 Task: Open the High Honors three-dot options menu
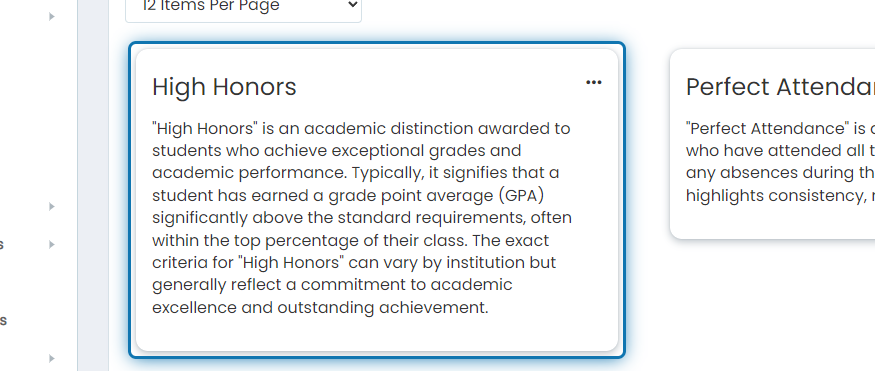point(594,83)
